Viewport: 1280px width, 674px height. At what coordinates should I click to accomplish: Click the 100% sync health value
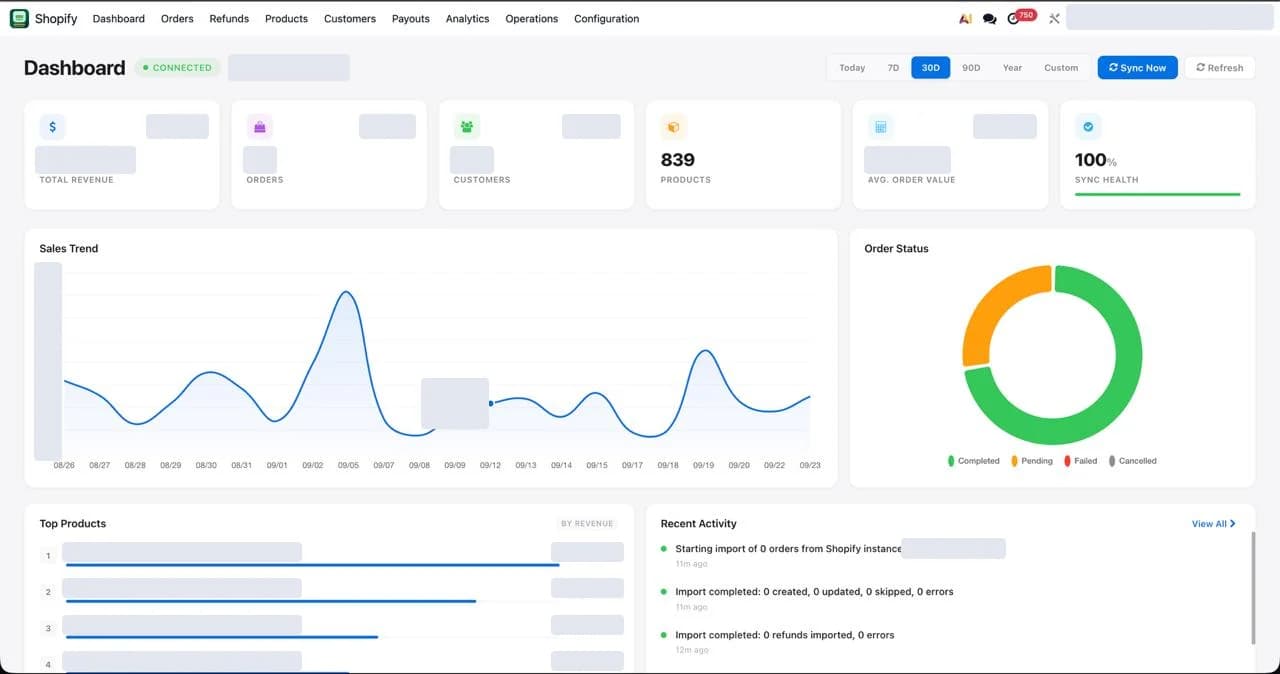pyautogui.click(x=1095, y=160)
